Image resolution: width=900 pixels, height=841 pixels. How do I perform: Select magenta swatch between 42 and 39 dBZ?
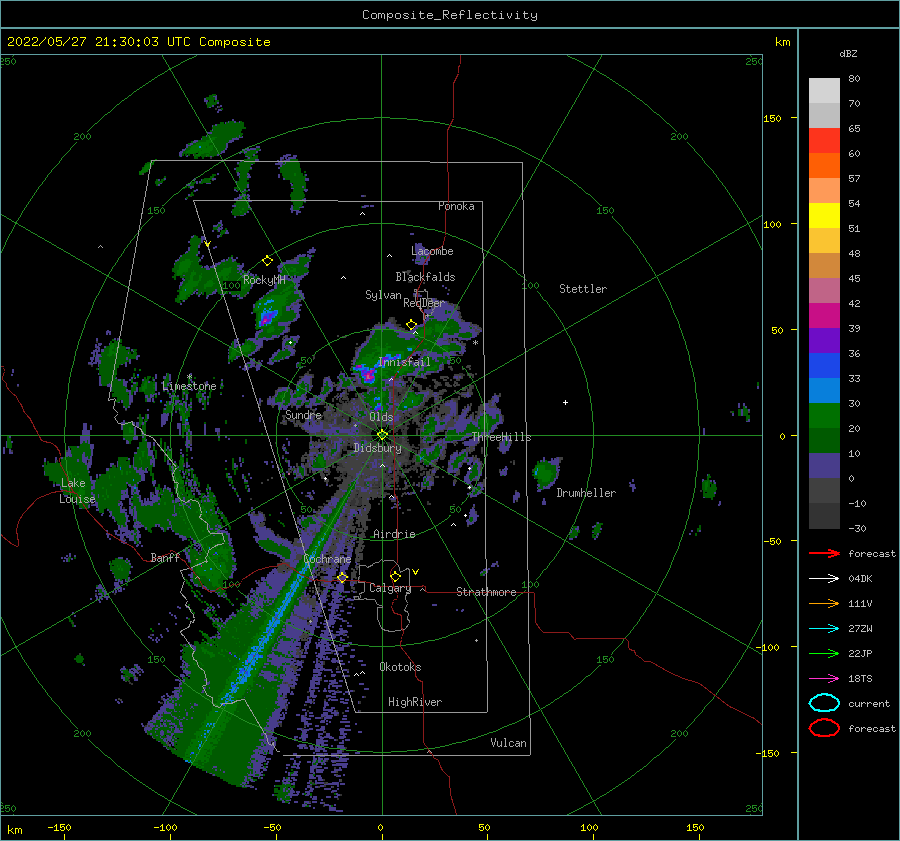(x=824, y=315)
